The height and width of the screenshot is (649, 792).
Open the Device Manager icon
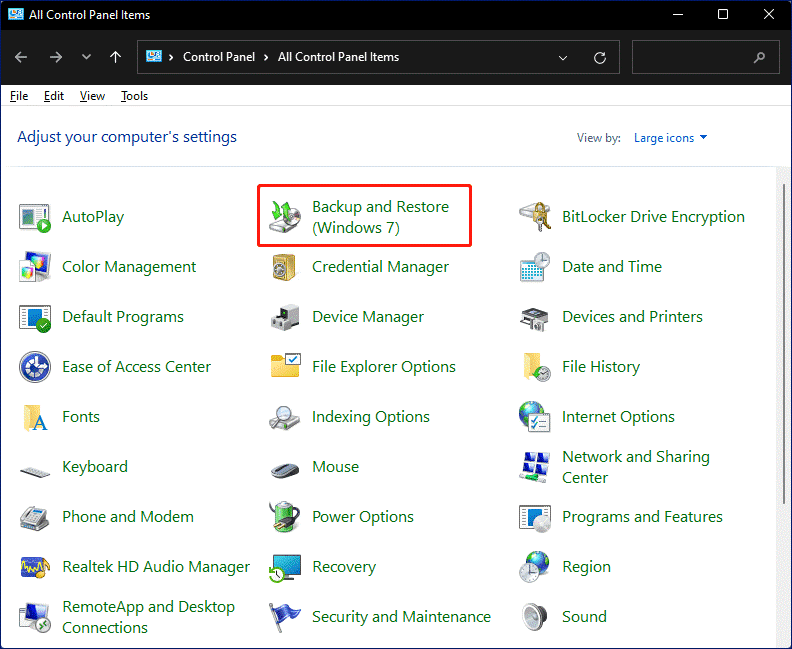tap(286, 317)
